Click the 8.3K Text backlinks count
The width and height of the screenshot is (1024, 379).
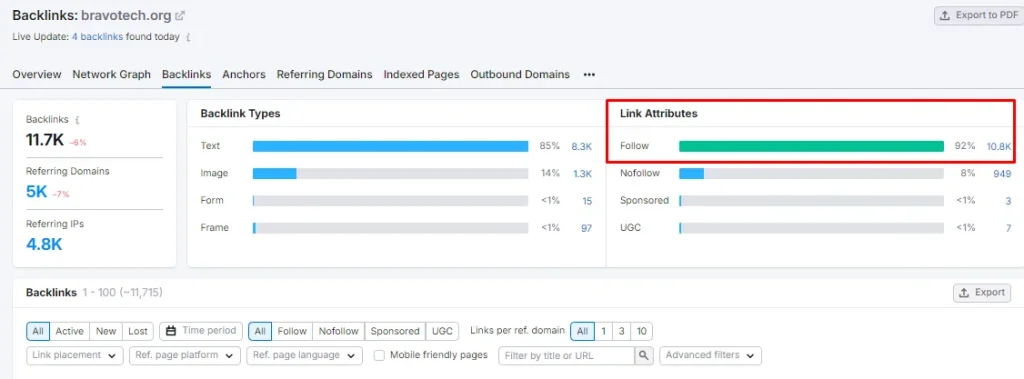pos(581,146)
